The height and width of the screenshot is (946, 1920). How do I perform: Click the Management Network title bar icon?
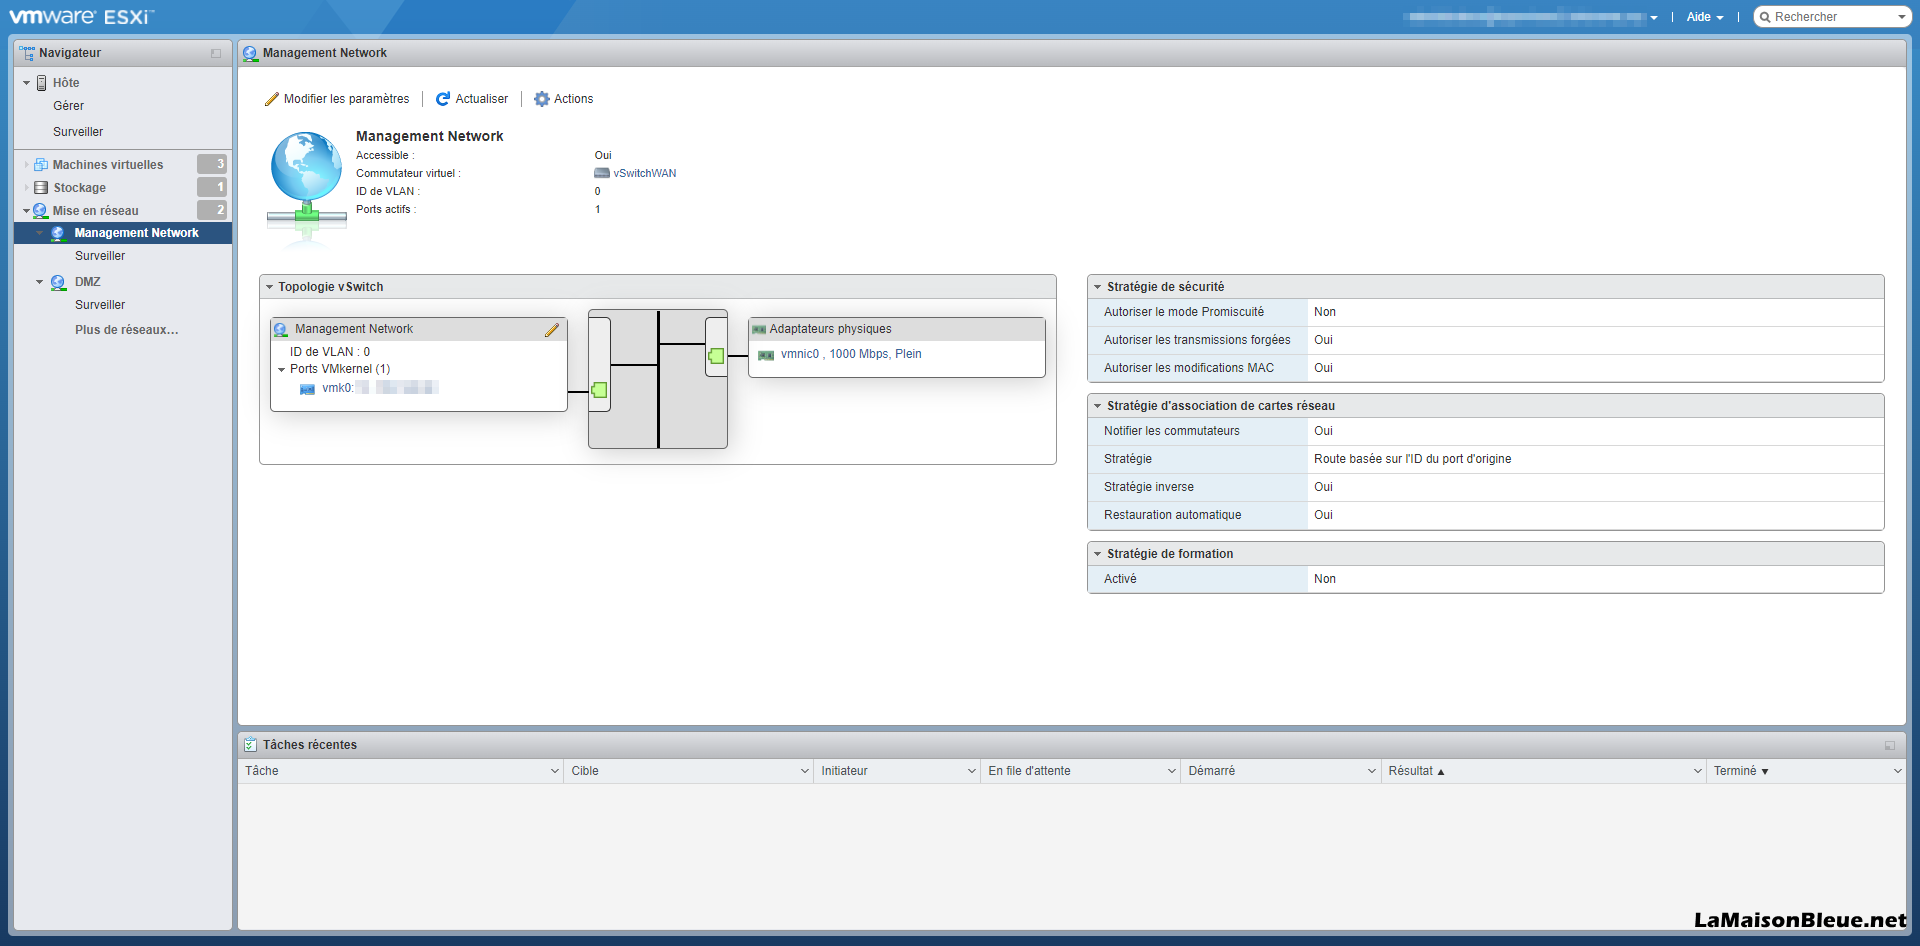[250, 53]
